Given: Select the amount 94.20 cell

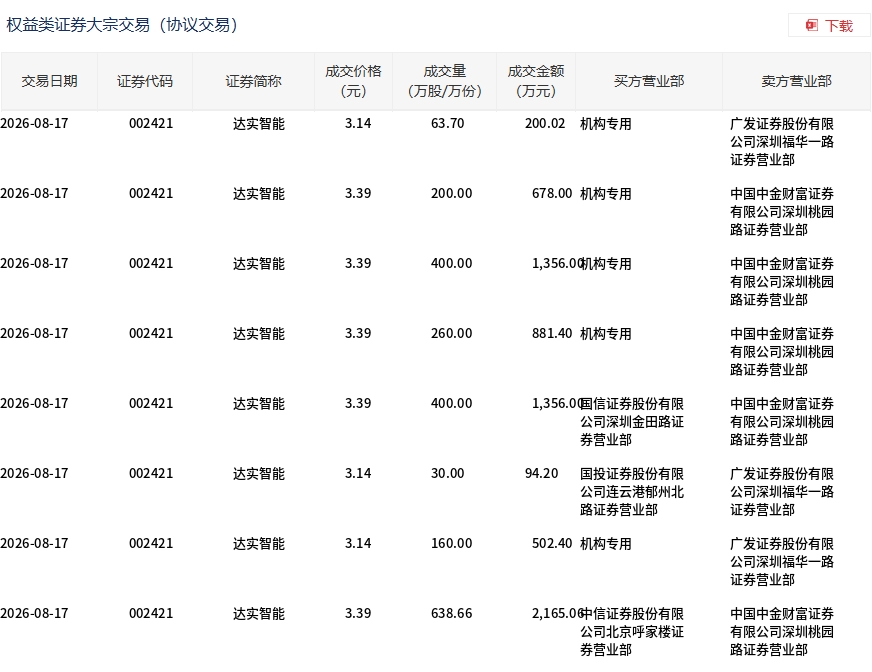Looking at the screenshot, I should pos(542,474).
